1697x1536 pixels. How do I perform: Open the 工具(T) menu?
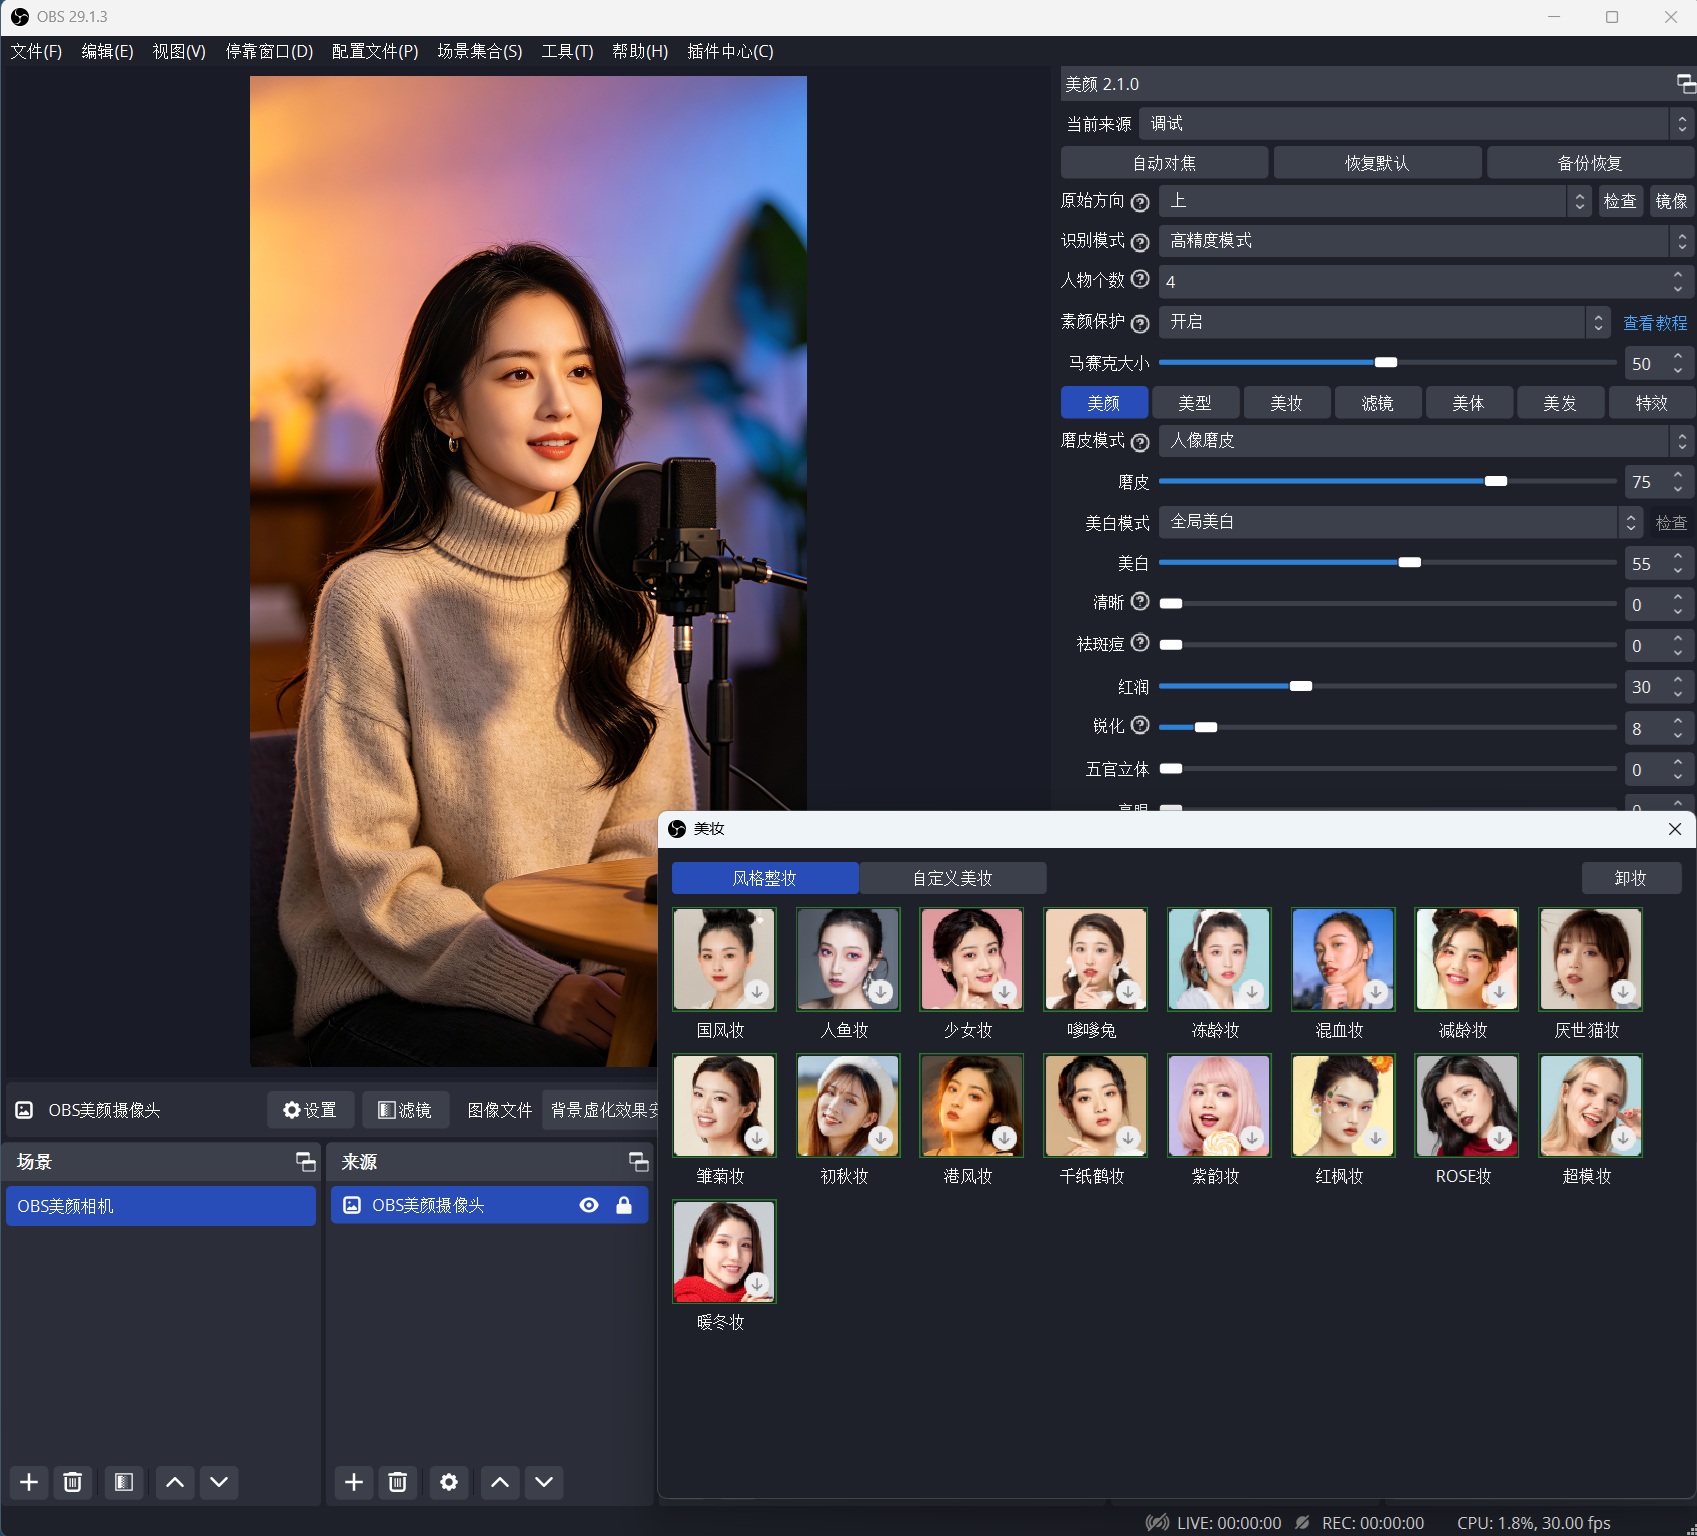pyautogui.click(x=565, y=51)
